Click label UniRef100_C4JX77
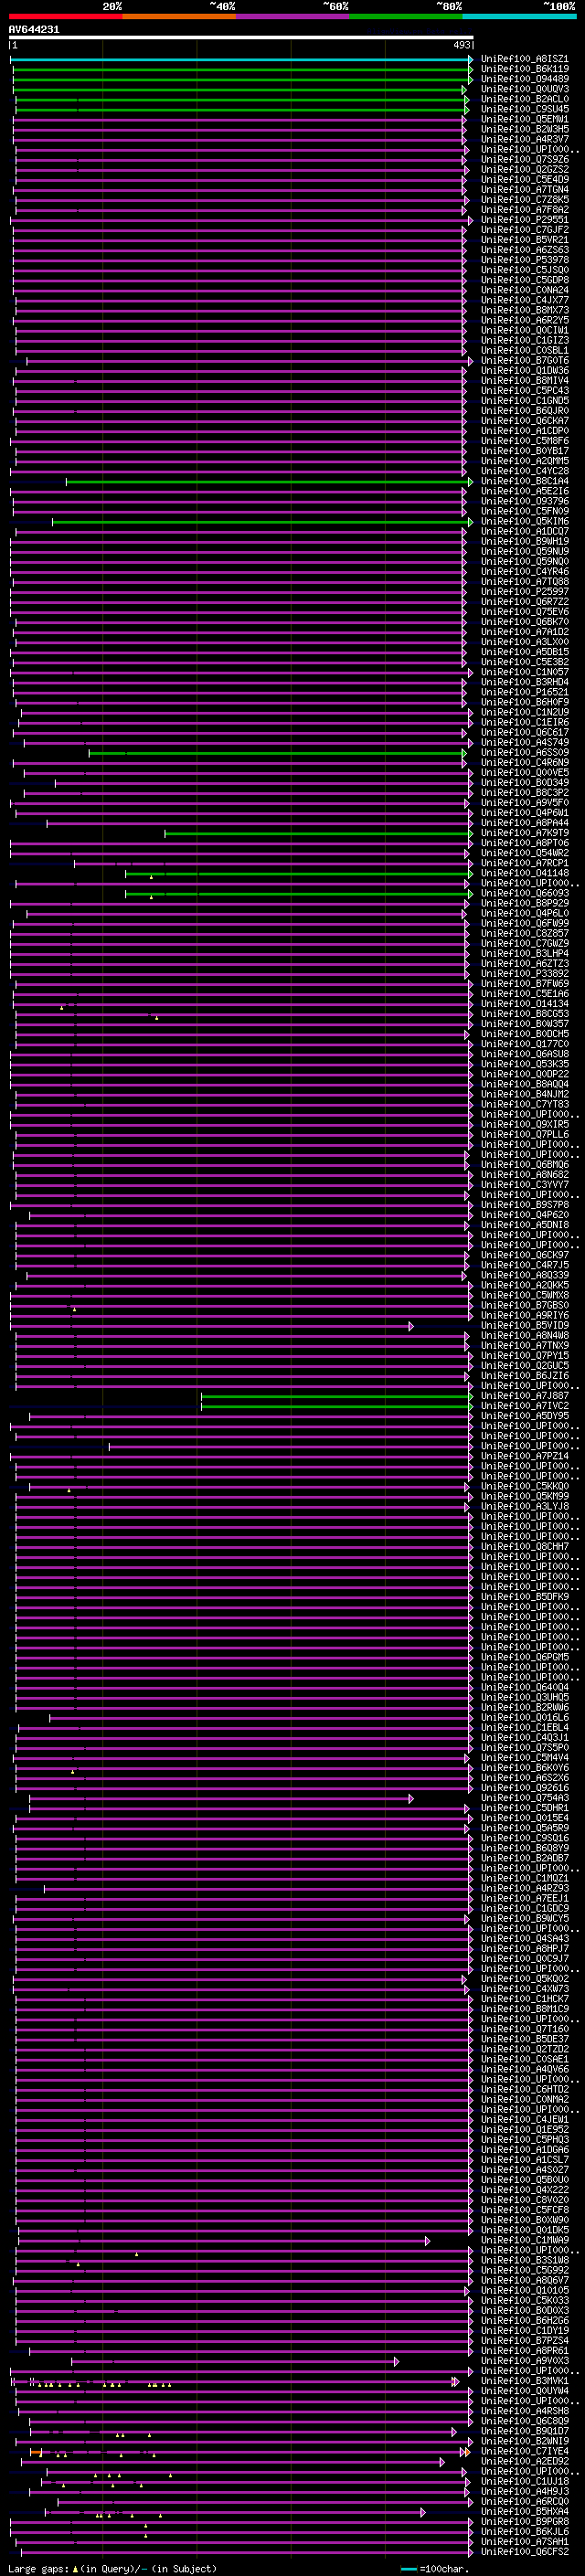Viewport: 585px width, 2576px height. 524,300
